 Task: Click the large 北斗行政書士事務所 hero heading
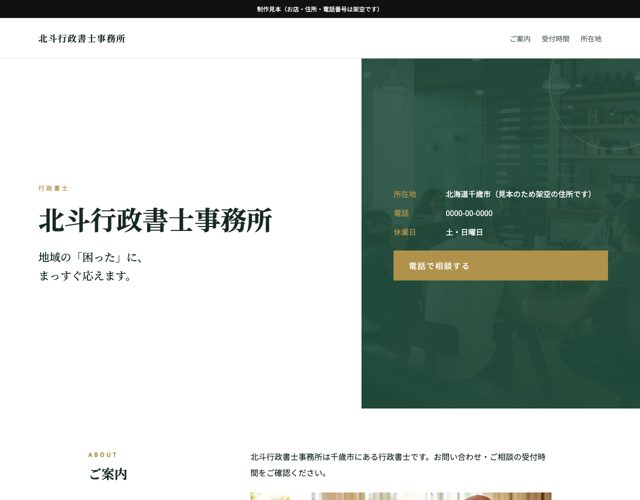[155, 220]
